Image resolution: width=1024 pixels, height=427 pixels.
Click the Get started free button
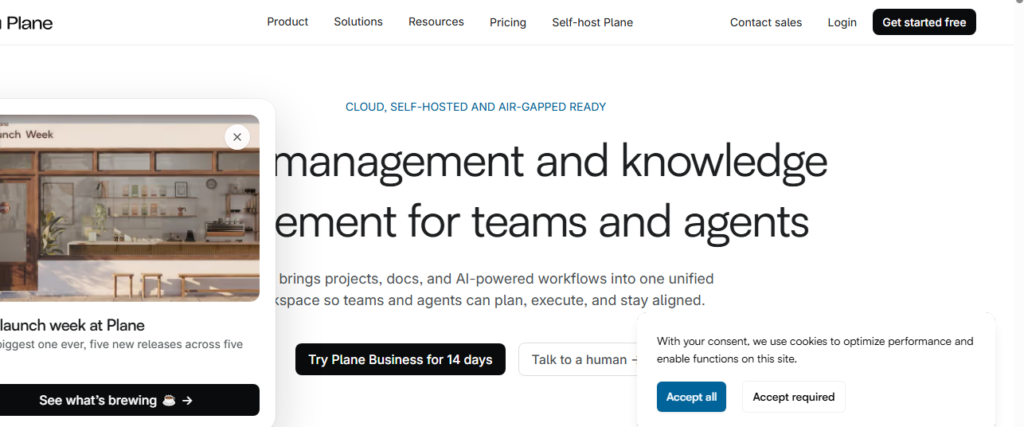(924, 22)
